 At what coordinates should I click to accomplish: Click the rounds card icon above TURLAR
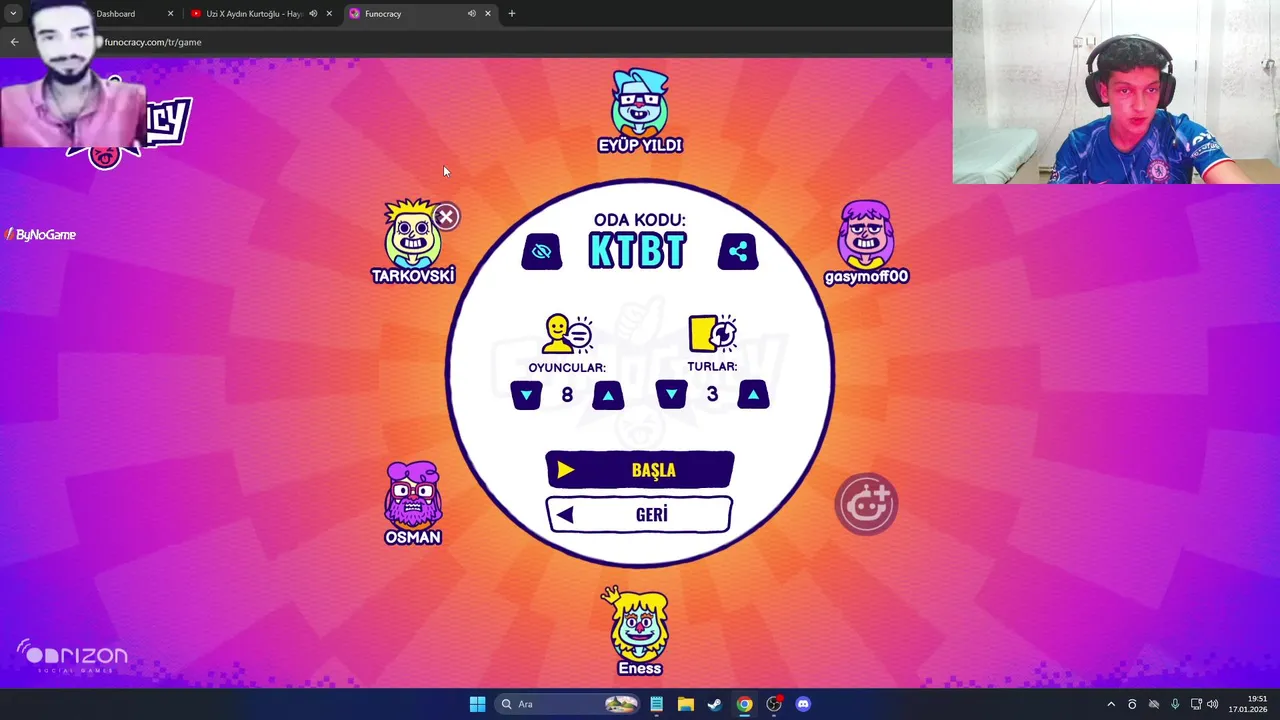coord(712,334)
